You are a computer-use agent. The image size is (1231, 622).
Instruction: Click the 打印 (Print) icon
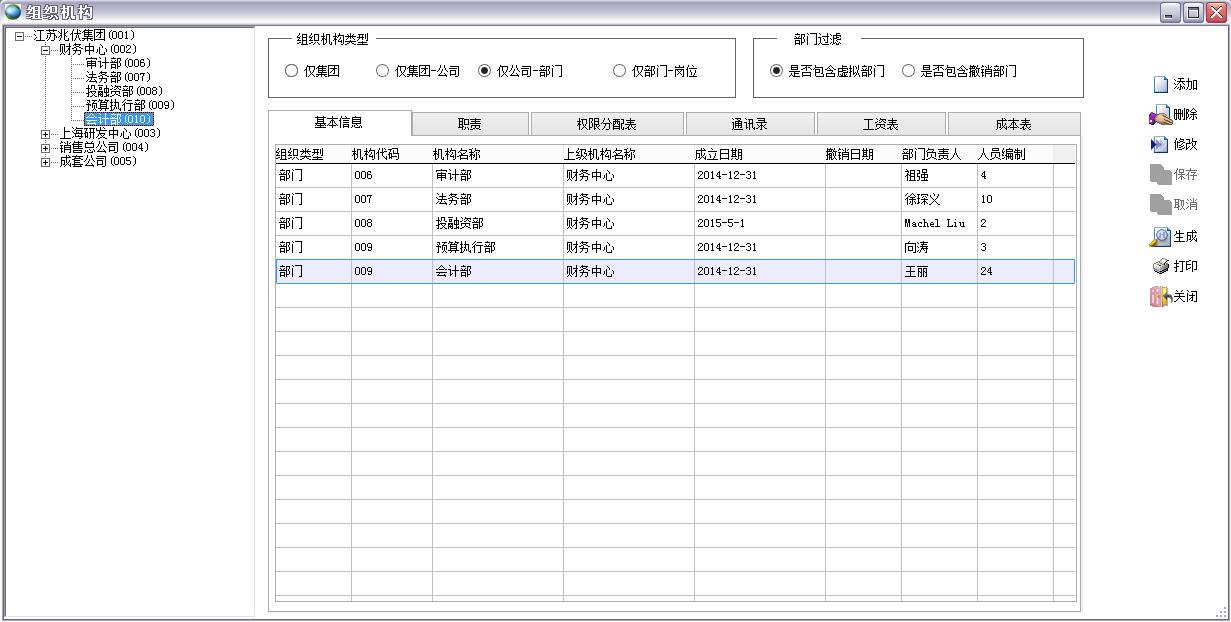[1160, 267]
